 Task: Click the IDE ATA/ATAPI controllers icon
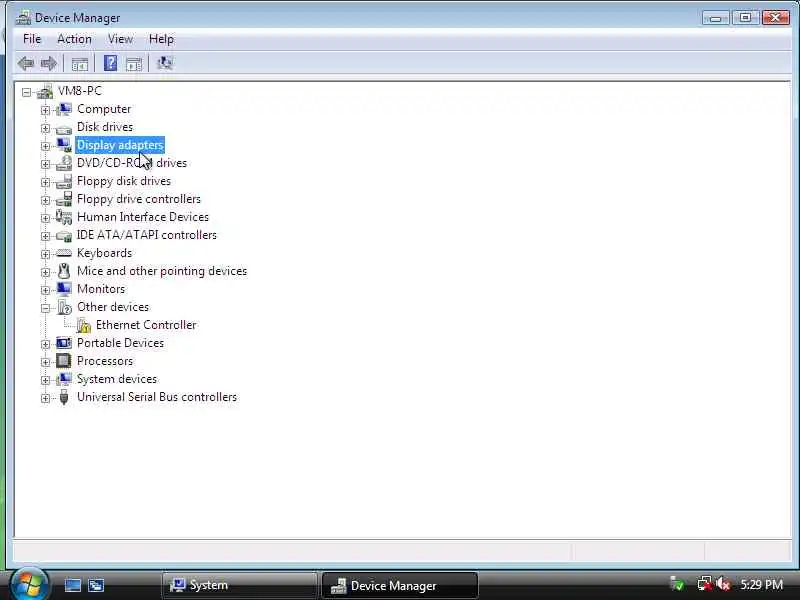[x=64, y=236]
